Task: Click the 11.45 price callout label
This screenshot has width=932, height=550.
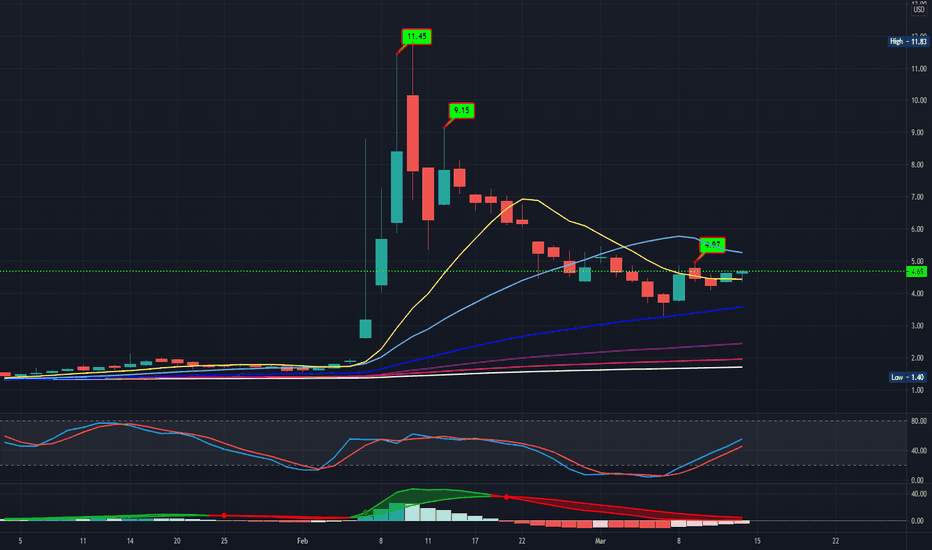Action: pos(417,37)
